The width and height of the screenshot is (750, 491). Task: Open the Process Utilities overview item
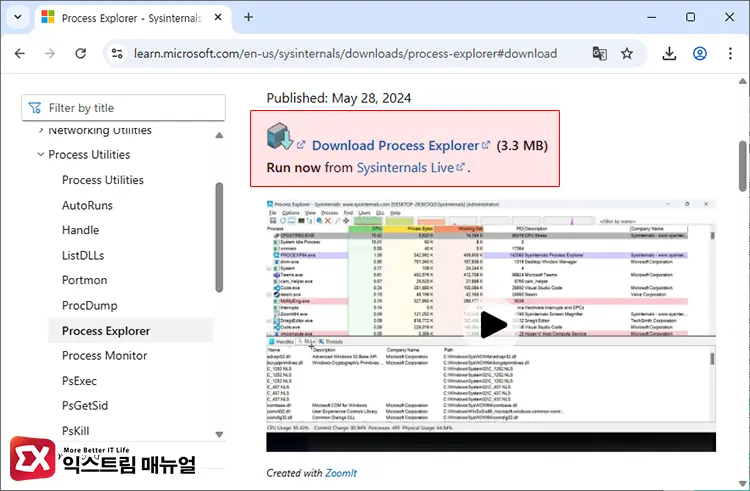(x=103, y=180)
